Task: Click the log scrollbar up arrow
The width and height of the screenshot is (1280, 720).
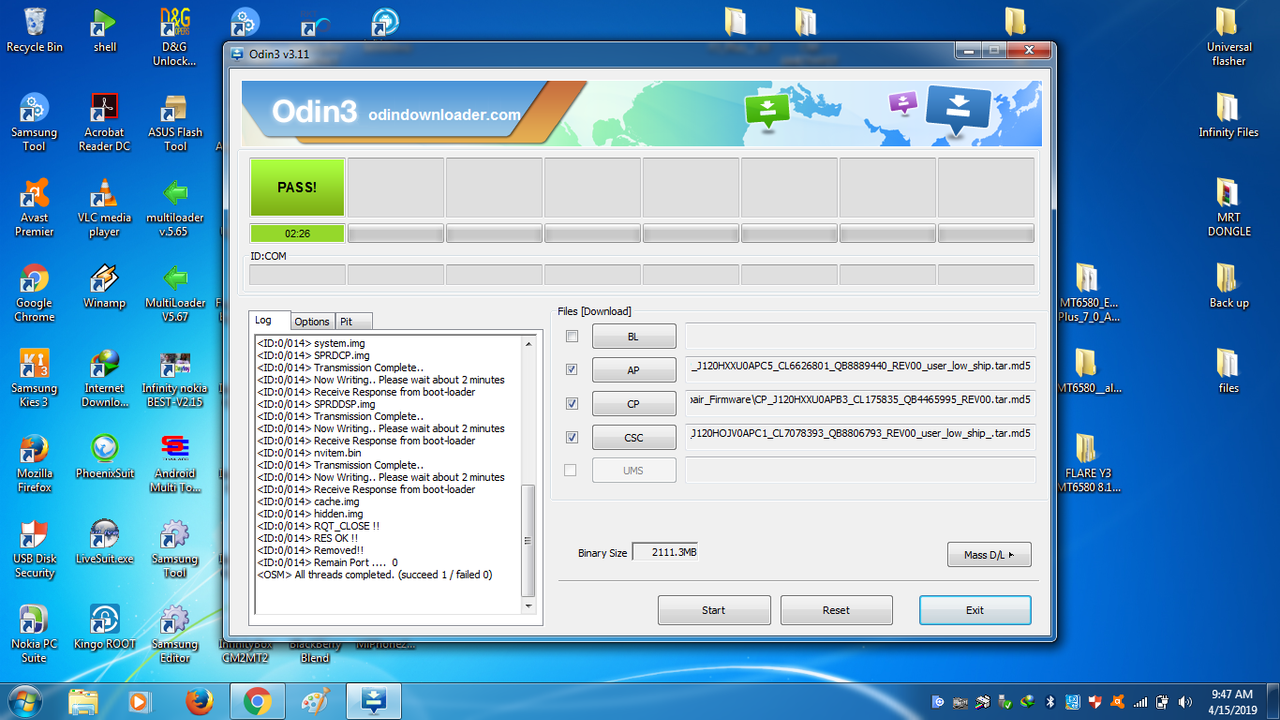Action: [x=529, y=344]
